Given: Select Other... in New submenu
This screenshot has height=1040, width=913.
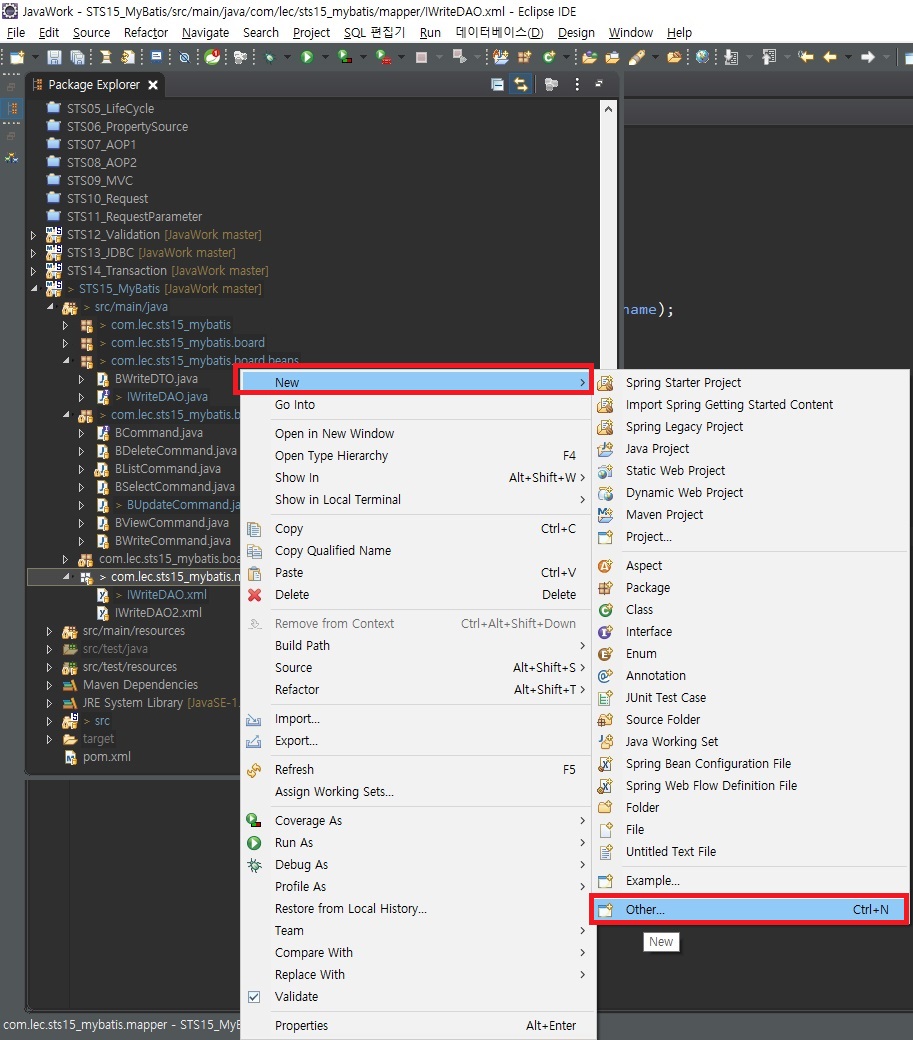Looking at the screenshot, I should point(749,909).
